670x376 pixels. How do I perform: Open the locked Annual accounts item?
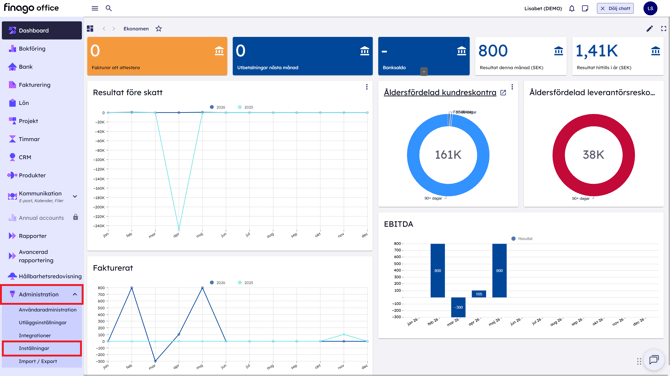click(x=41, y=217)
